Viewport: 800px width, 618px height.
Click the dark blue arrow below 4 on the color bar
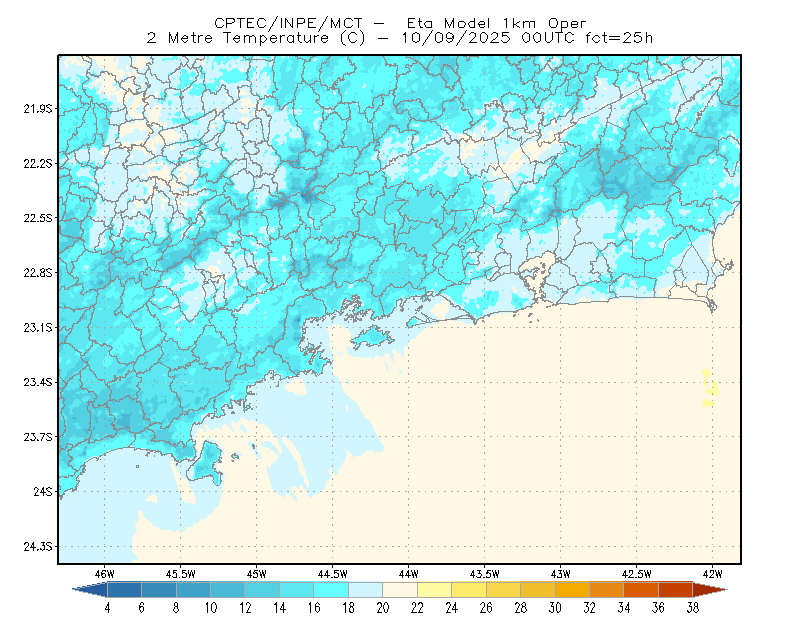[x=90, y=589]
